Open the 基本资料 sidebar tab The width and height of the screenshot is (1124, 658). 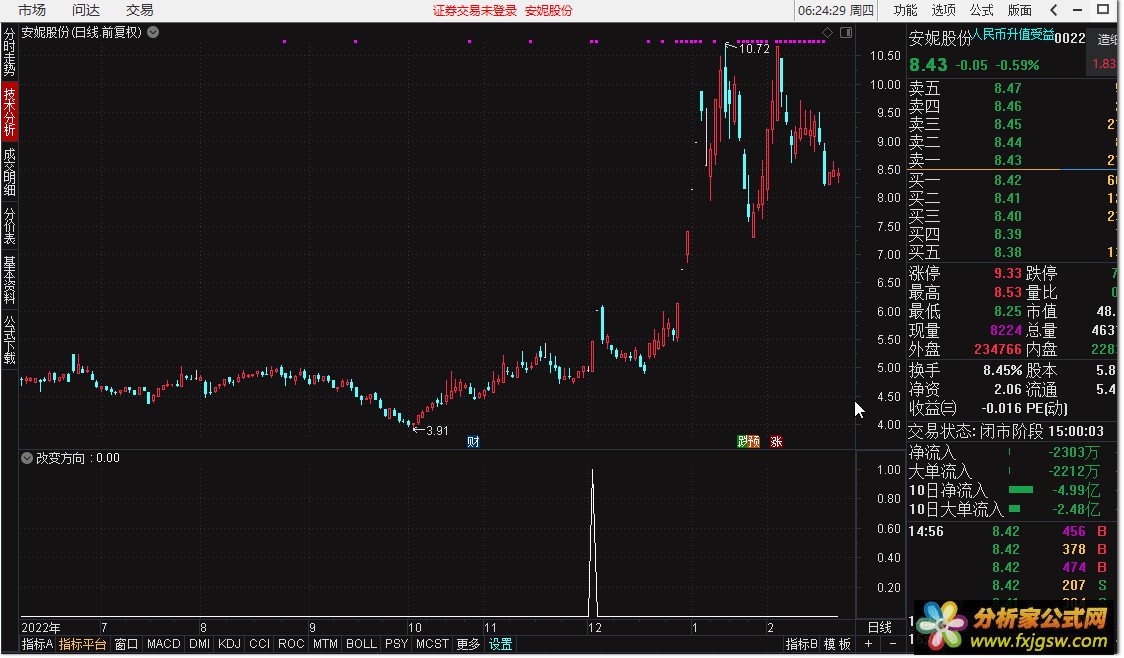click(x=9, y=280)
